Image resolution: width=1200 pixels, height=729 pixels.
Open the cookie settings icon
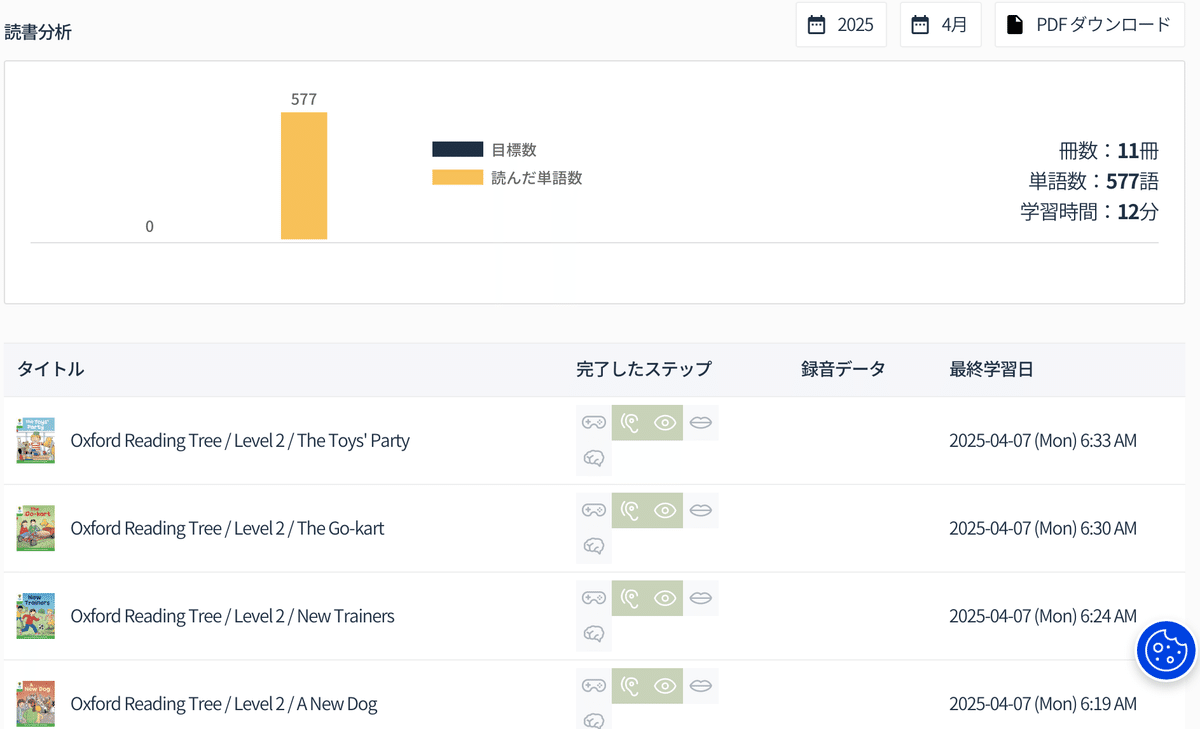pyautogui.click(x=1166, y=652)
